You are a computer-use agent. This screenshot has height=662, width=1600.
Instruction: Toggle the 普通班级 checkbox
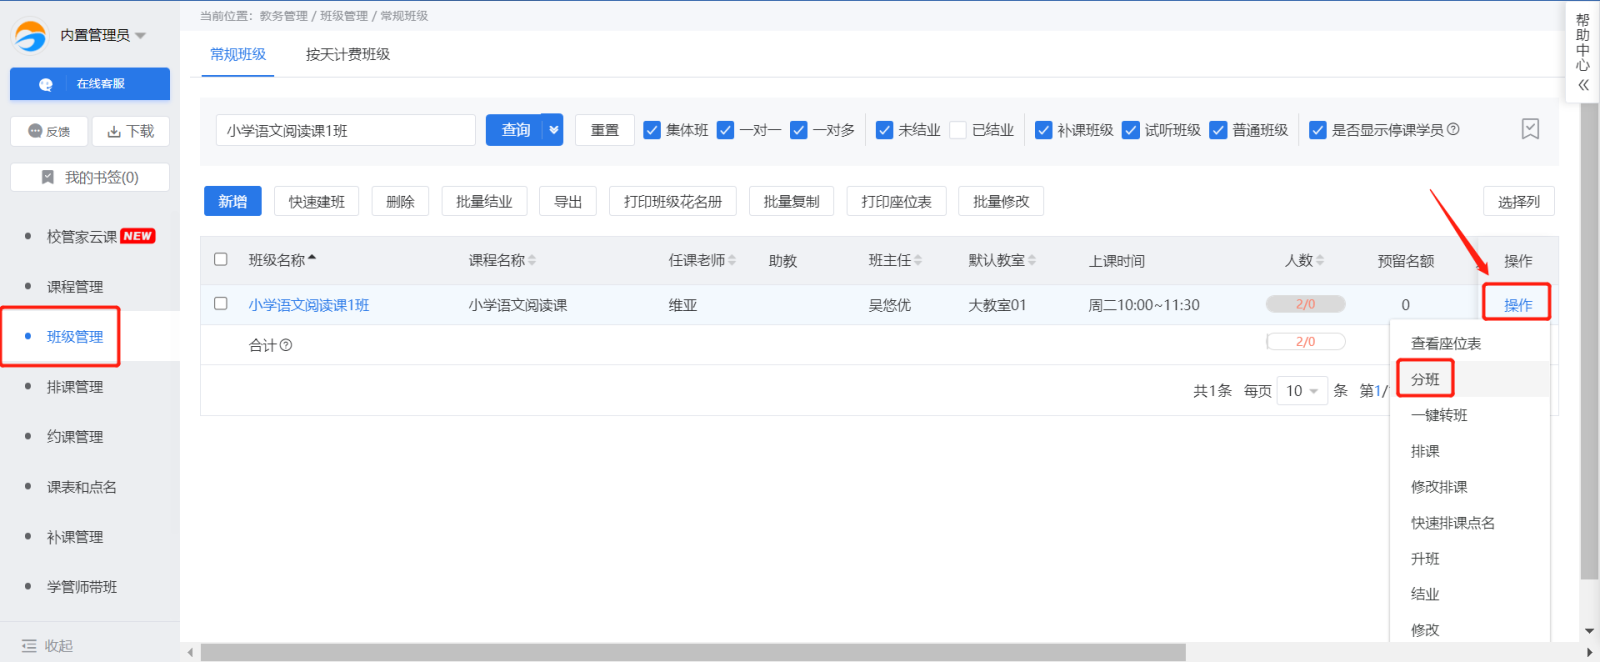(1219, 130)
